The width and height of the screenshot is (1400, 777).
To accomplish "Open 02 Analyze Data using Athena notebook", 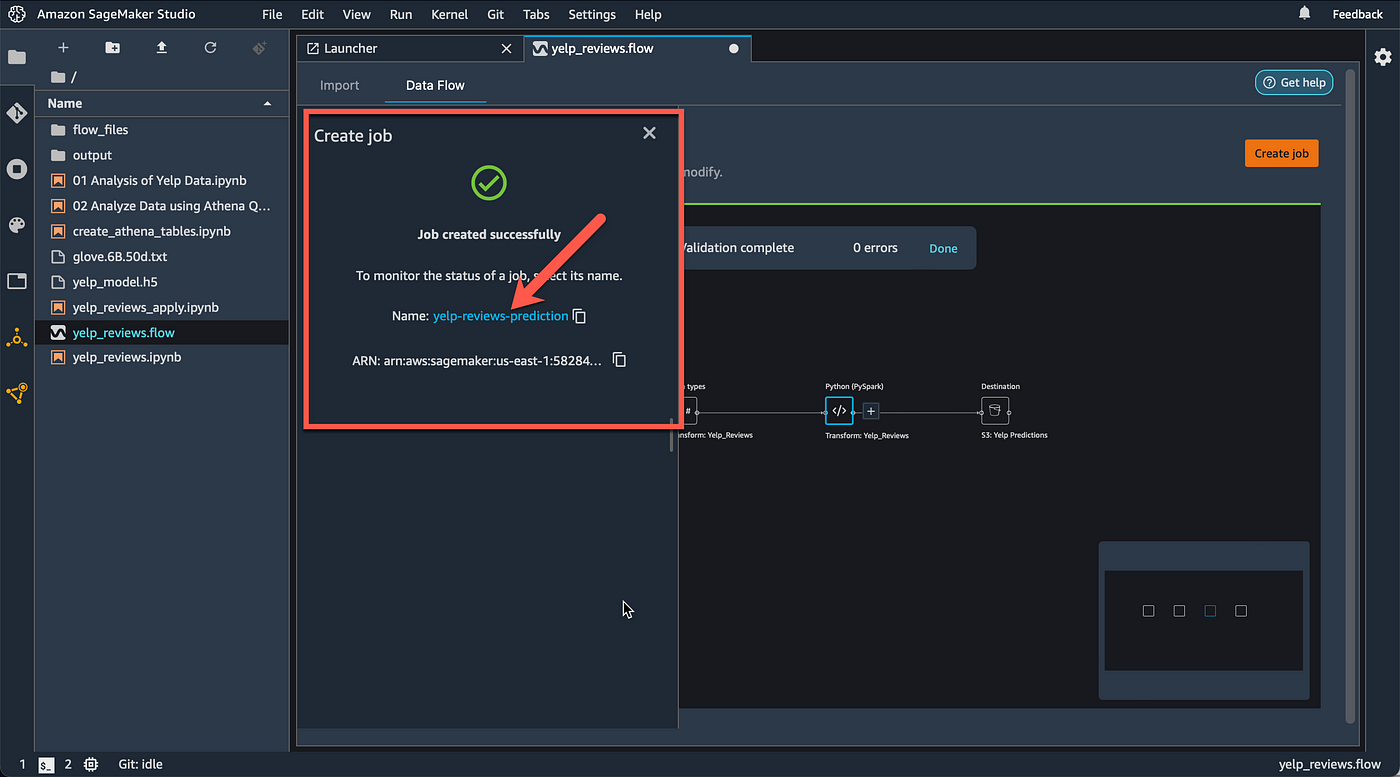I will pos(161,206).
